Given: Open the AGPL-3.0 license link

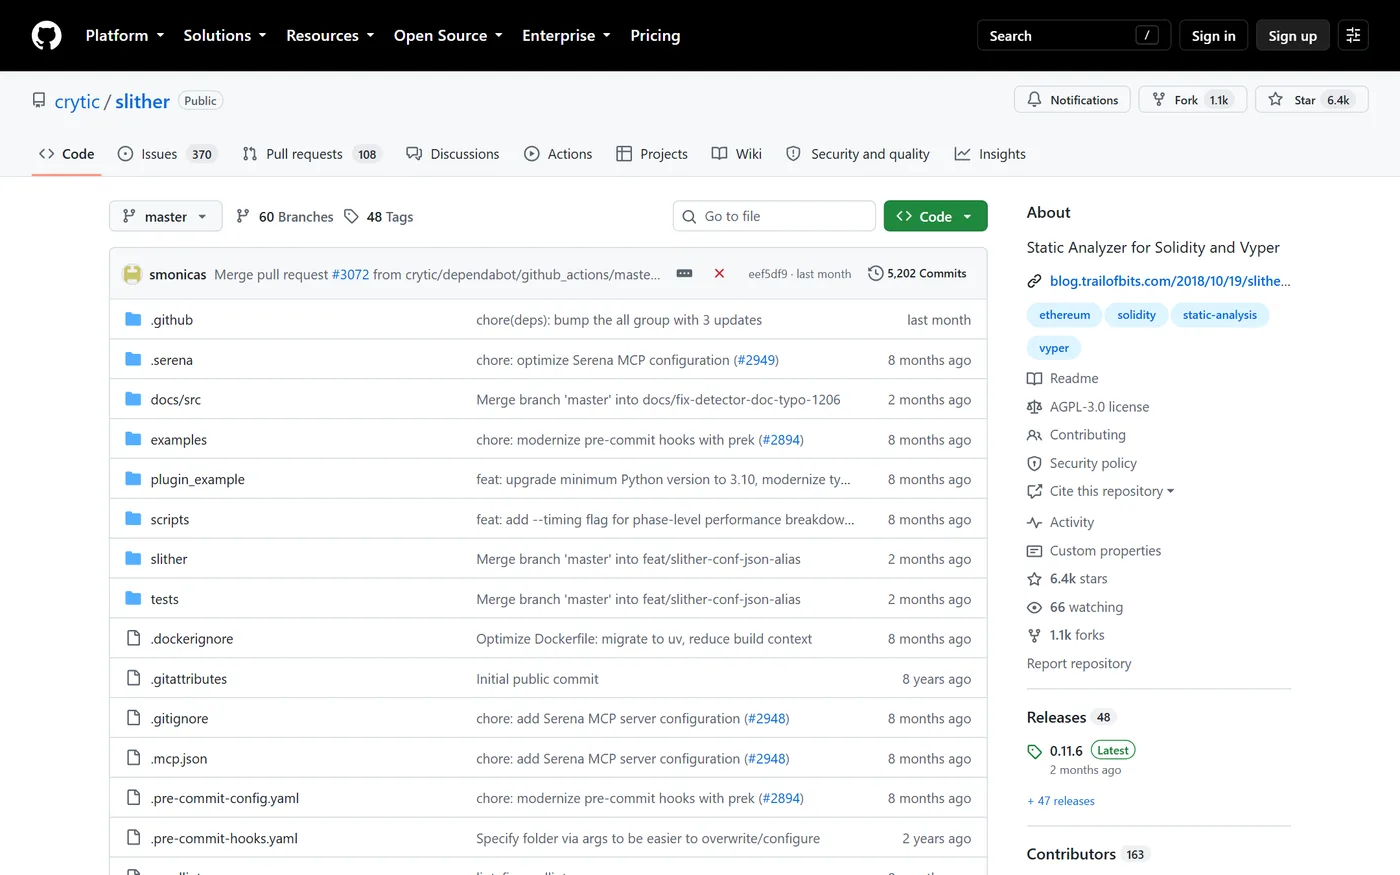Looking at the screenshot, I should point(1088,407).
